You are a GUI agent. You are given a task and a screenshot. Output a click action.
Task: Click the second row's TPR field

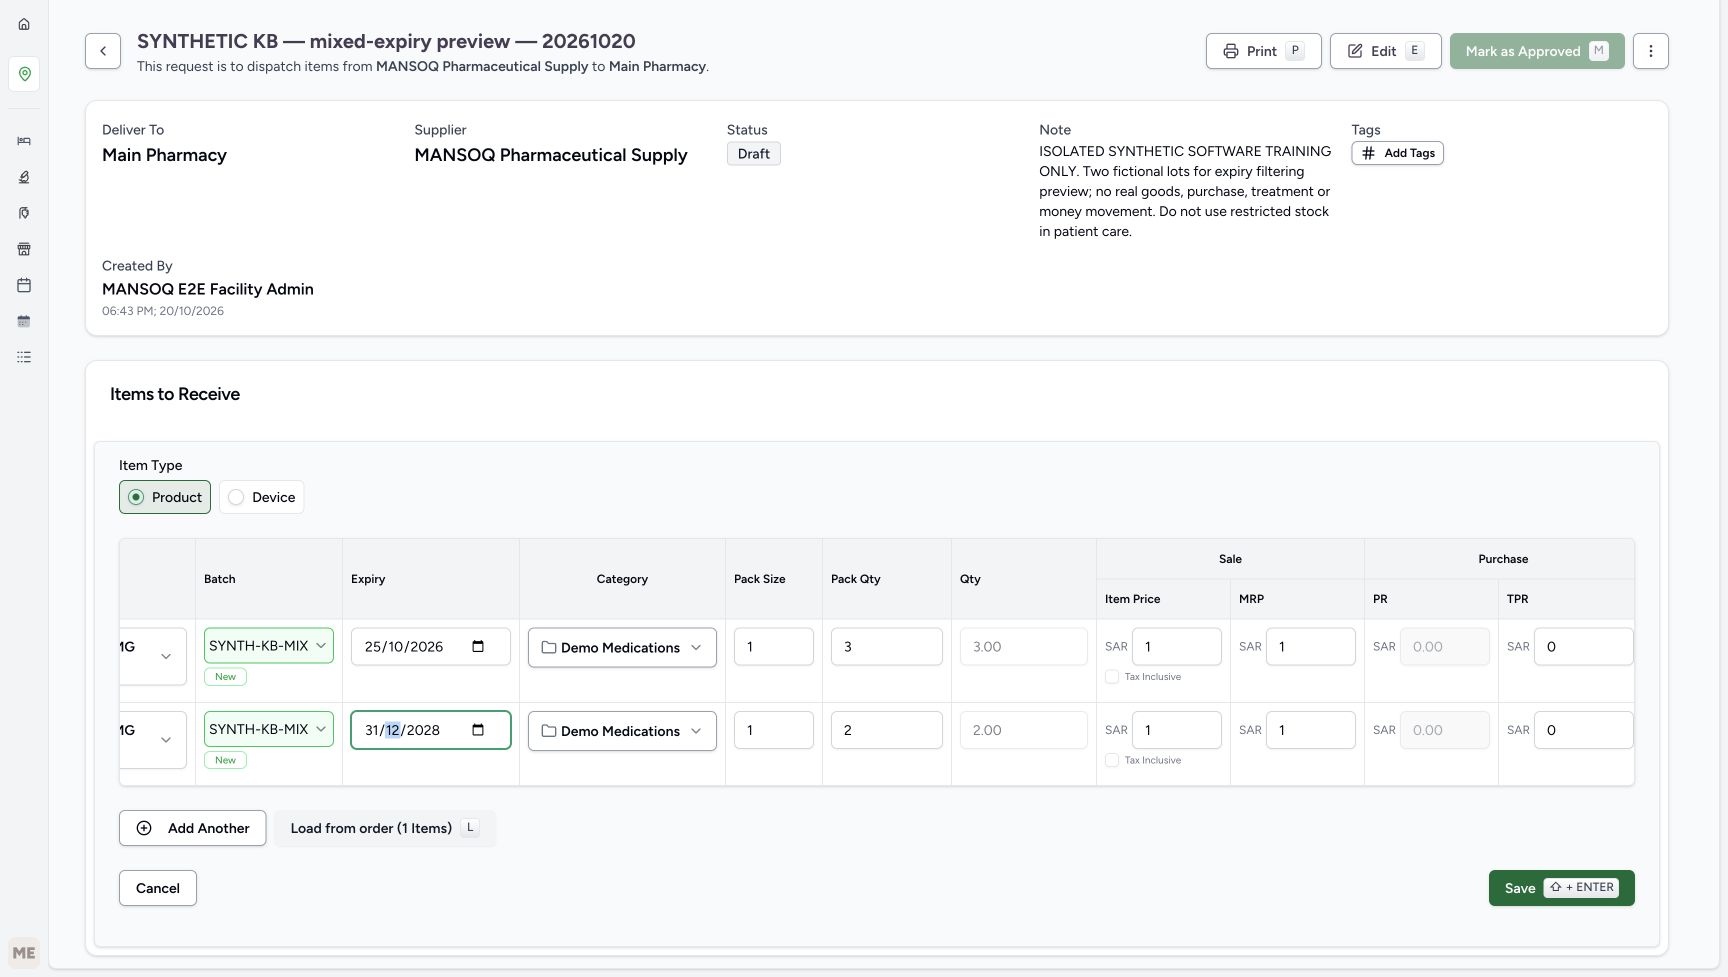pos(1583,730)
